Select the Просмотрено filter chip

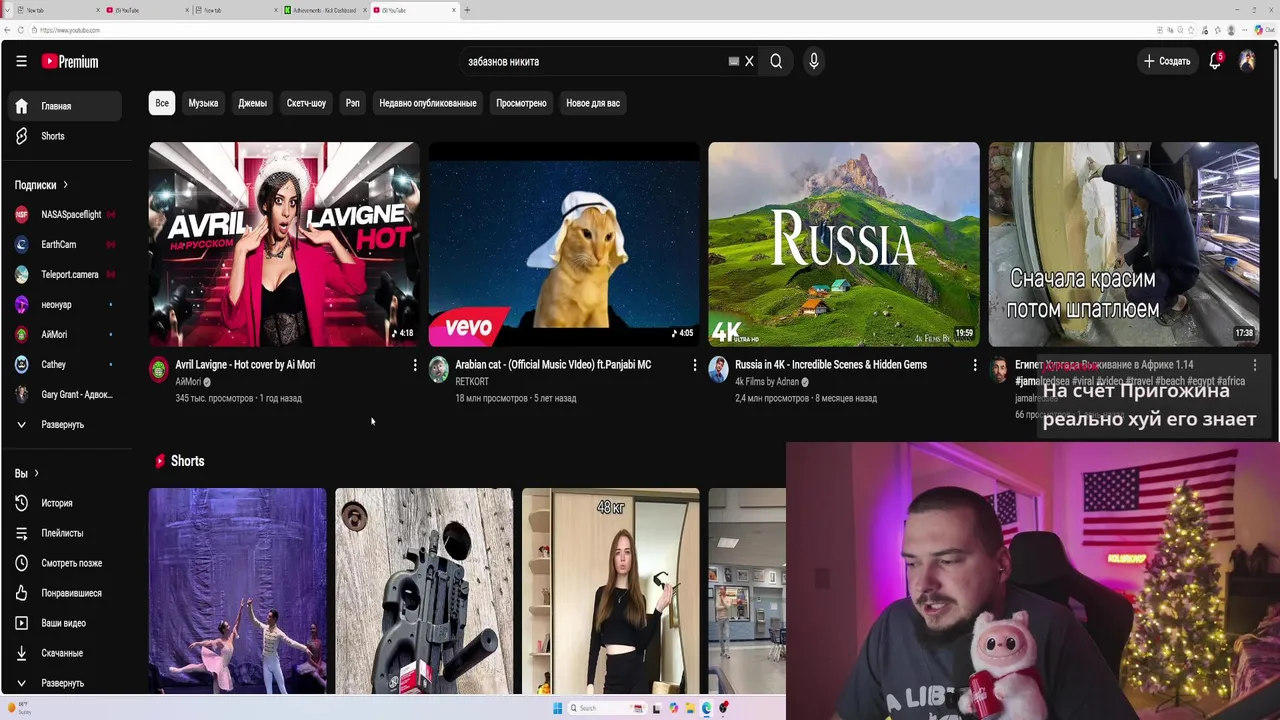521,103
